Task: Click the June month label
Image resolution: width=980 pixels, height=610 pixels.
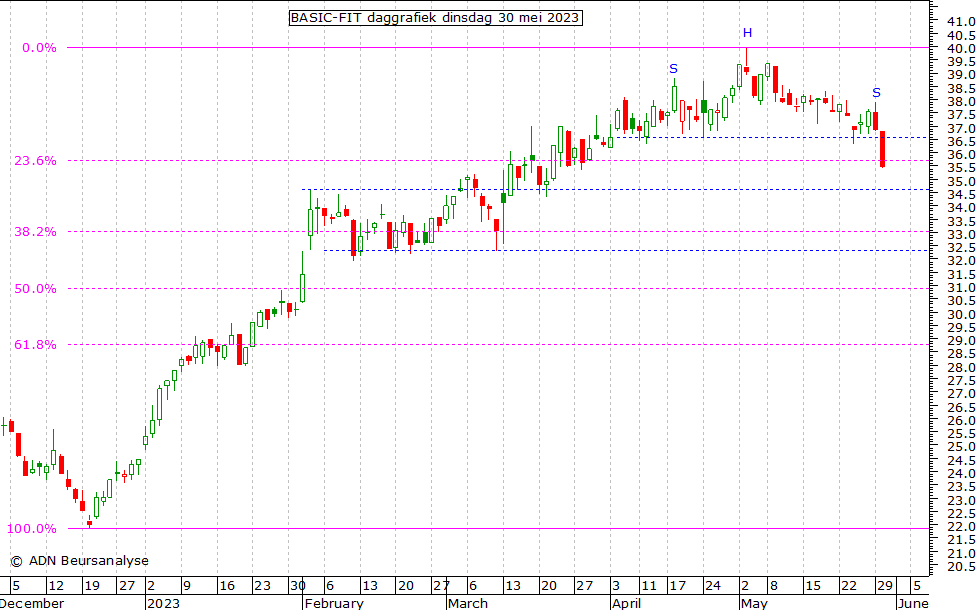Action: [x=912, y=603]
